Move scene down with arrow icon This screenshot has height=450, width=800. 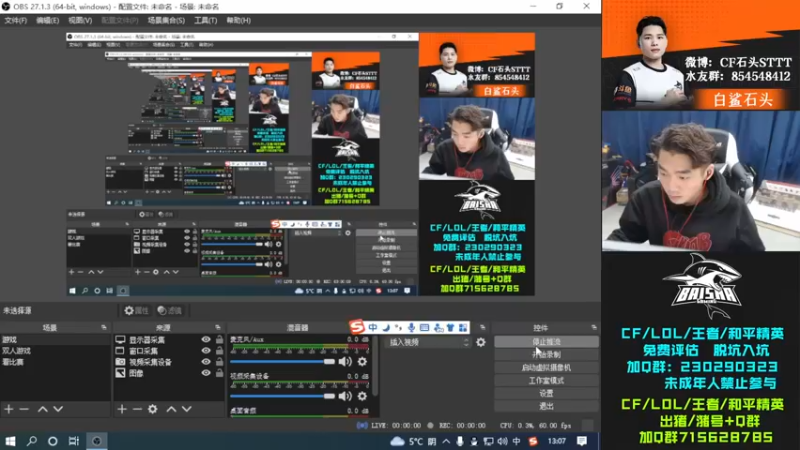click(58, 409)
